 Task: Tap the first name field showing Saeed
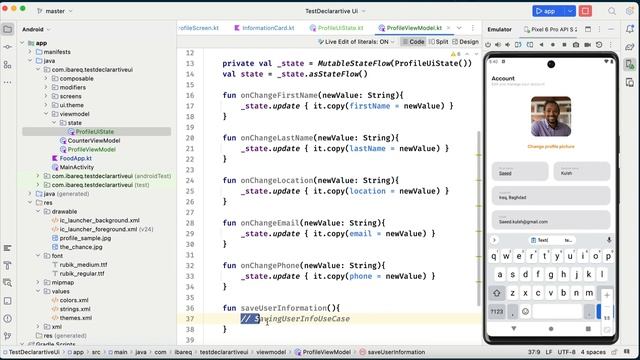[520, 171]
